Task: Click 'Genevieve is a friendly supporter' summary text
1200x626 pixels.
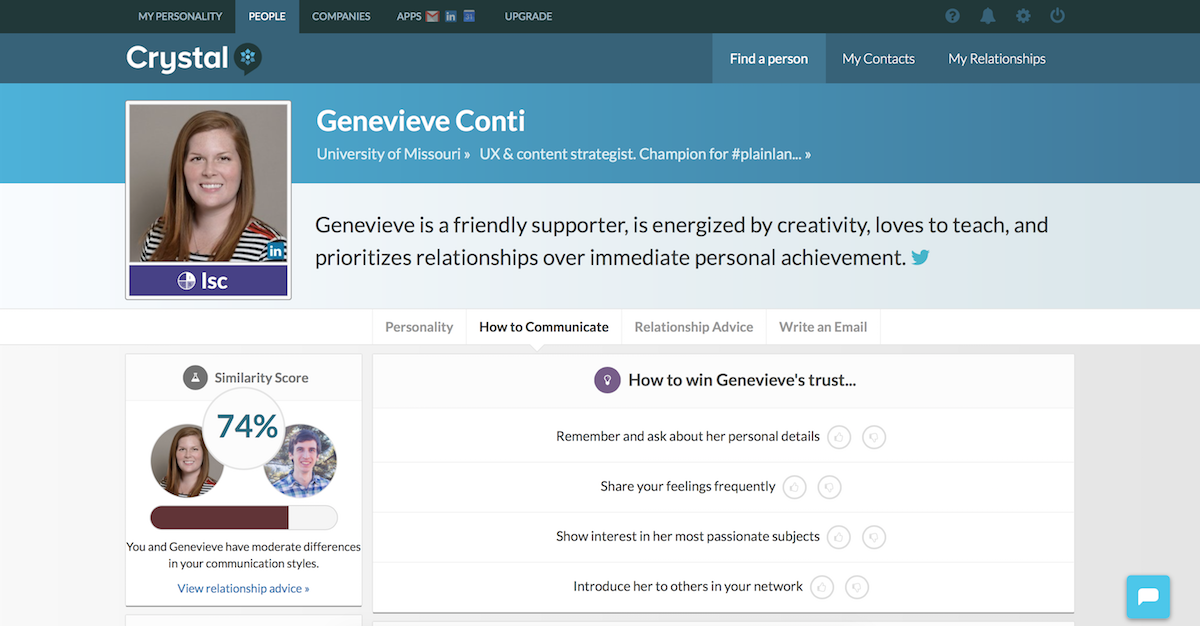Action: coord(681,241)
